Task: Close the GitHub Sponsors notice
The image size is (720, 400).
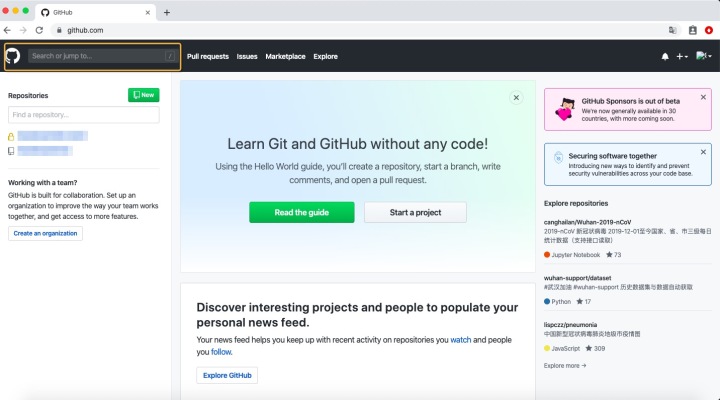Action: [x=703, y=97]
